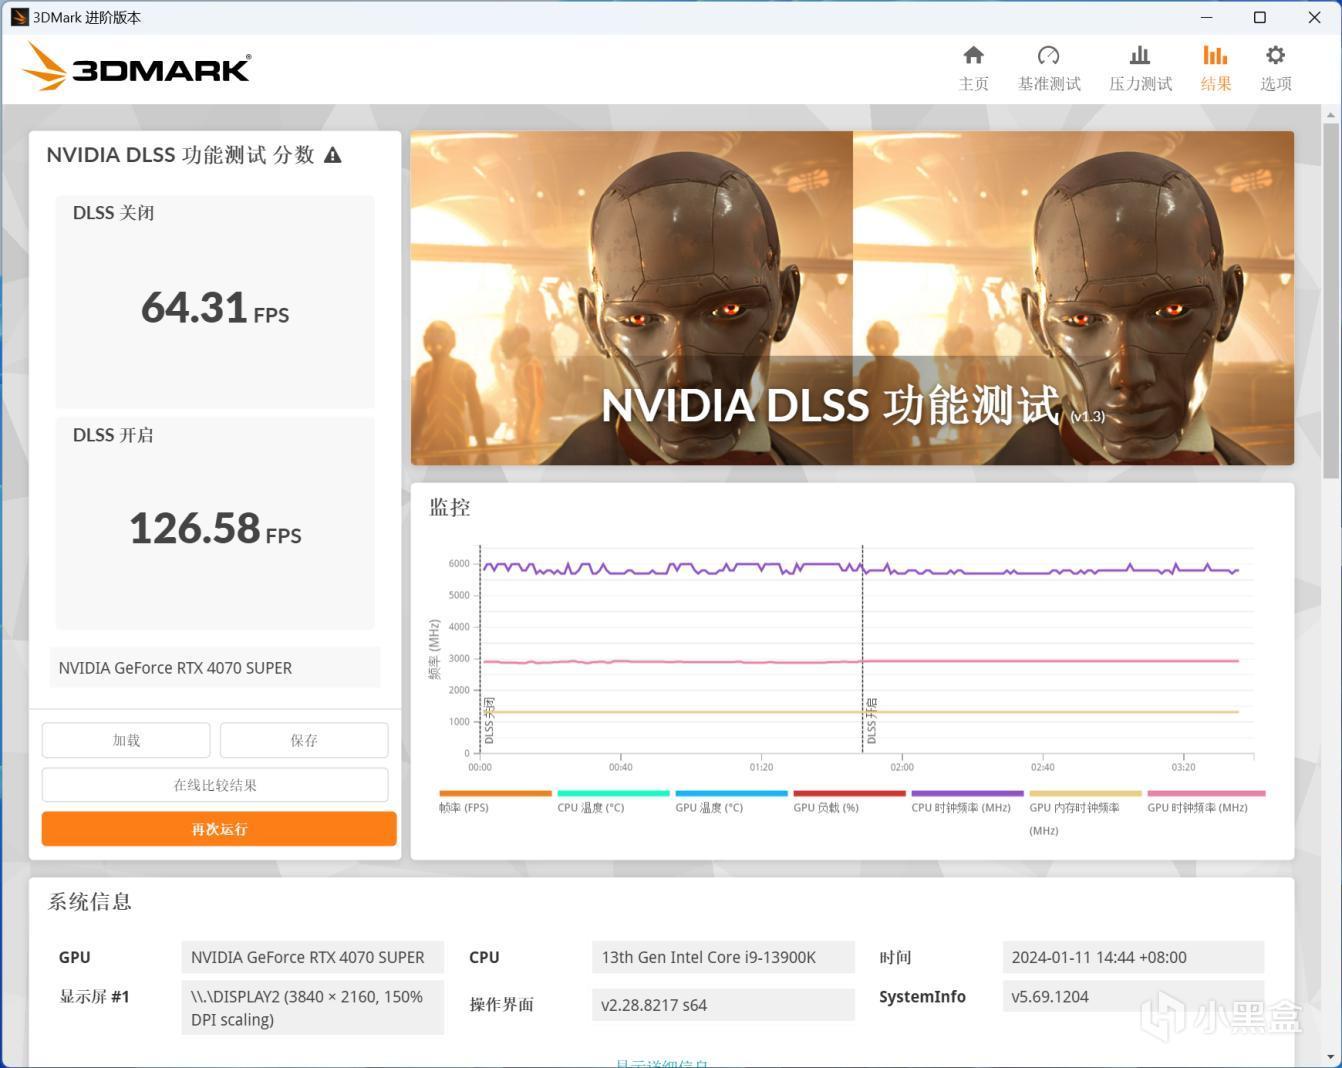
Task: Click the v2.28.8217 s64 version value
Action: [723, 1005]
